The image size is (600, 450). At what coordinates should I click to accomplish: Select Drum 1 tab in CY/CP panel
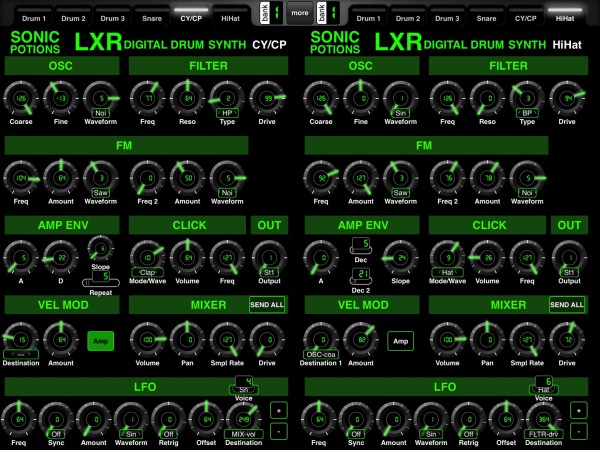[34, 15]
